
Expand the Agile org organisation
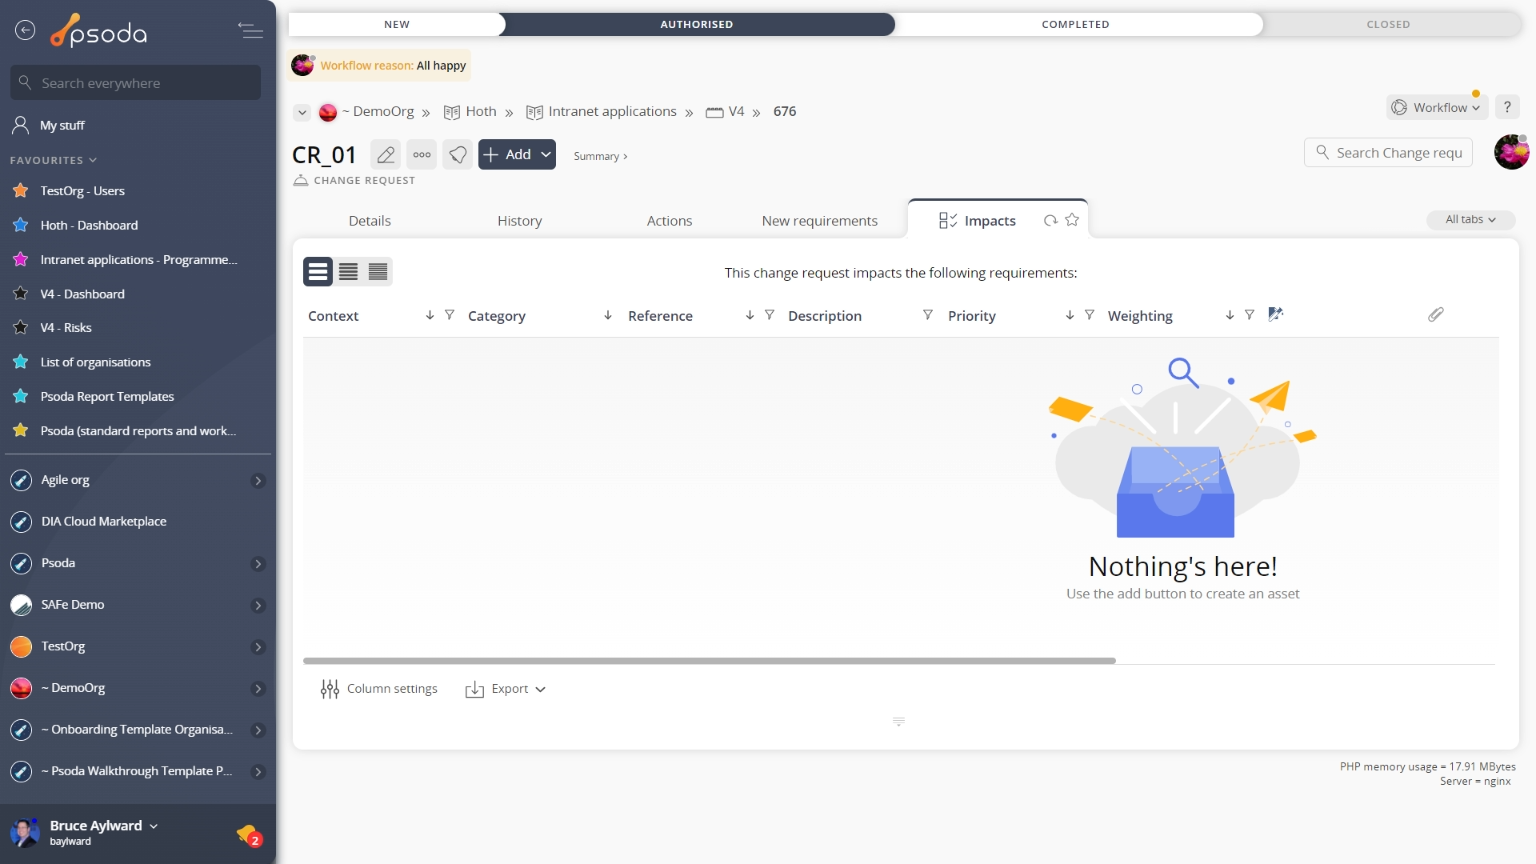point(258,481)
